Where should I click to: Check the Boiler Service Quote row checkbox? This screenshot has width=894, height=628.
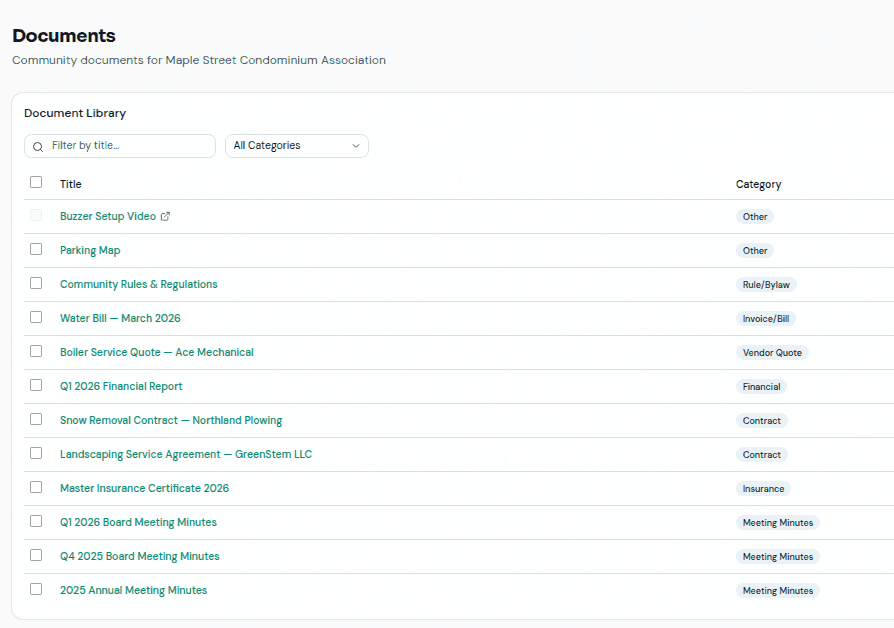tap(36, 351)
